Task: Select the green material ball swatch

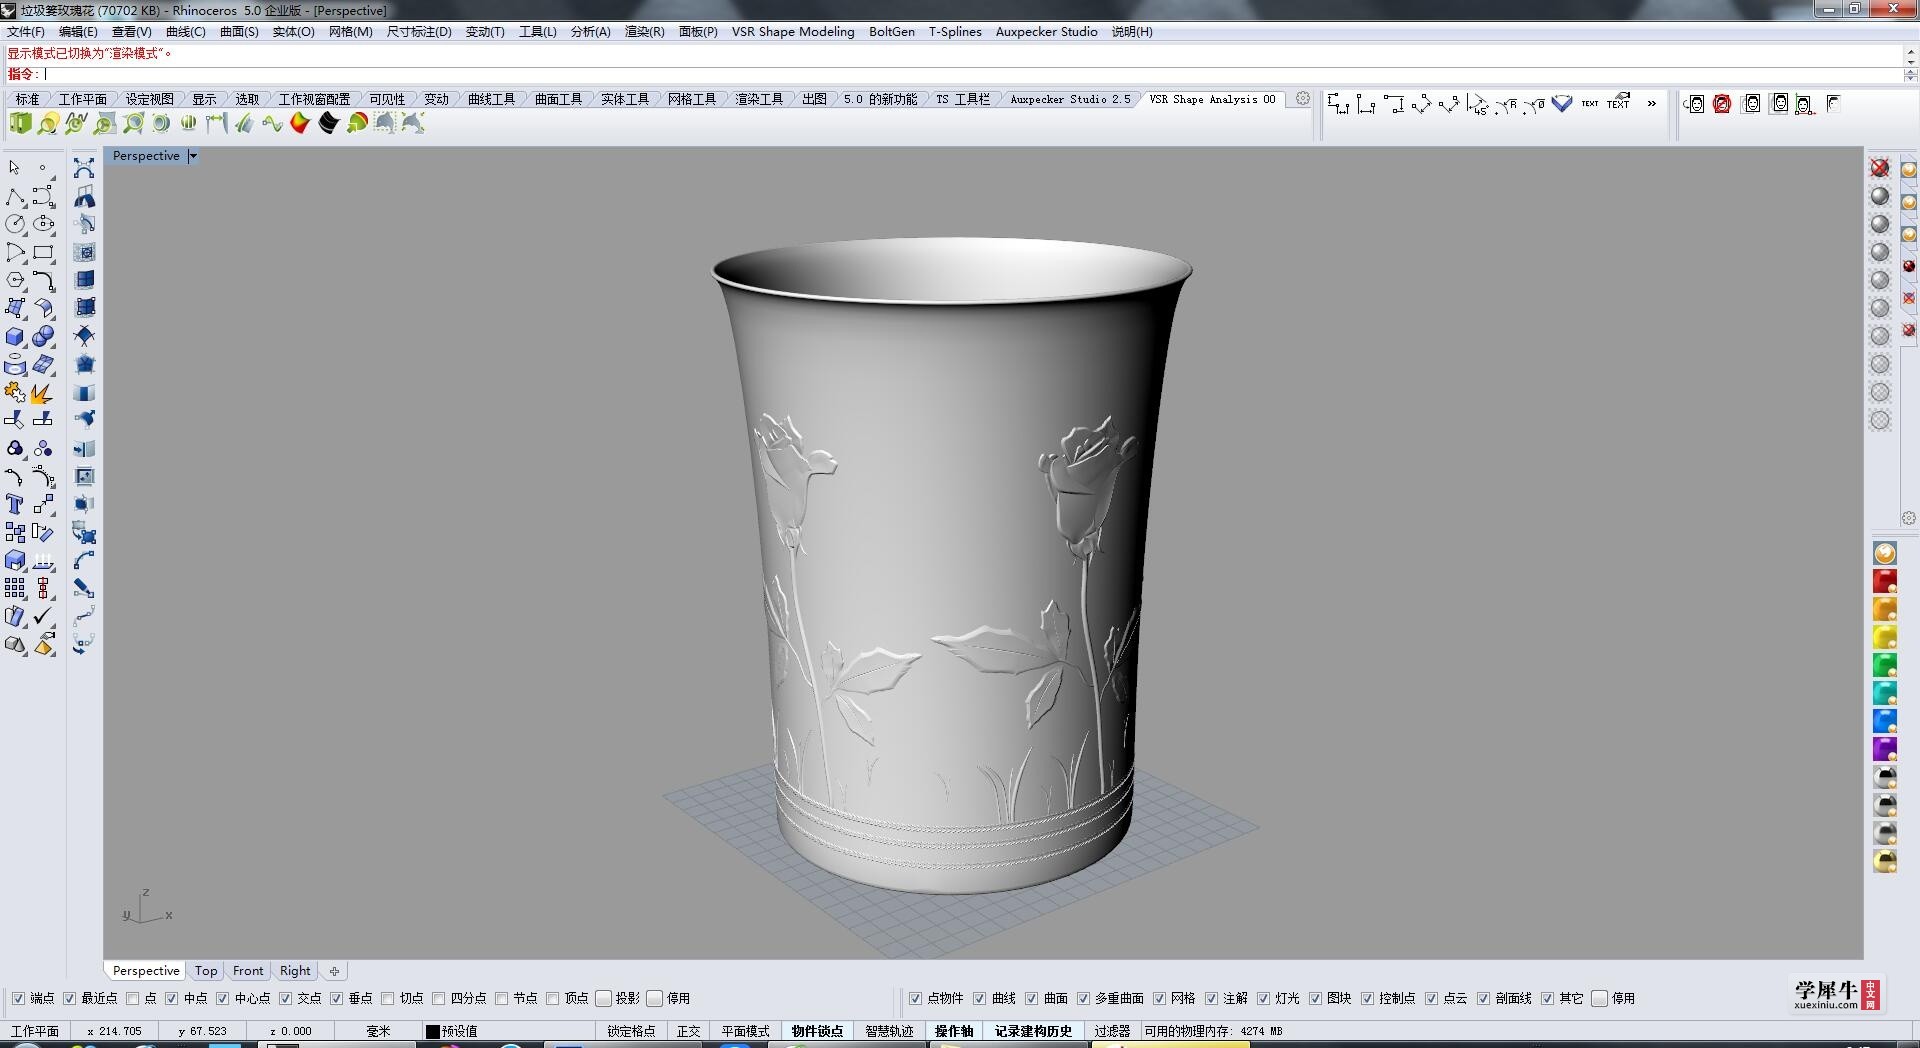Action: (1885, 665)
